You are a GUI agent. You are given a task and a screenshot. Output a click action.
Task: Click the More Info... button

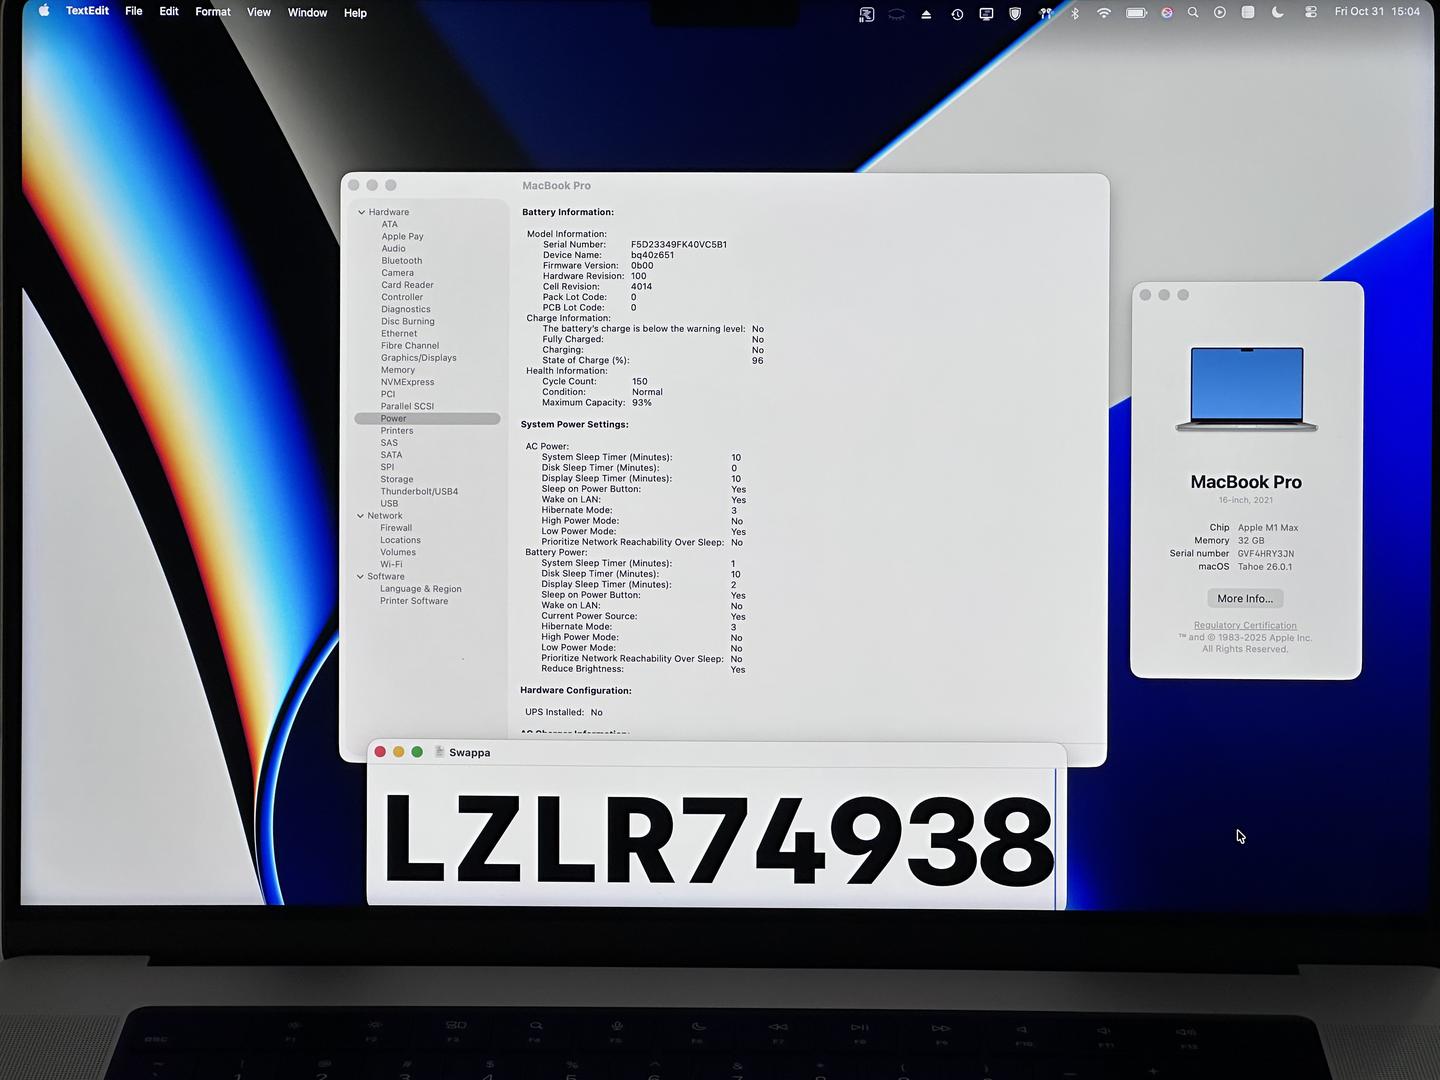click(x=1245, y=599)
